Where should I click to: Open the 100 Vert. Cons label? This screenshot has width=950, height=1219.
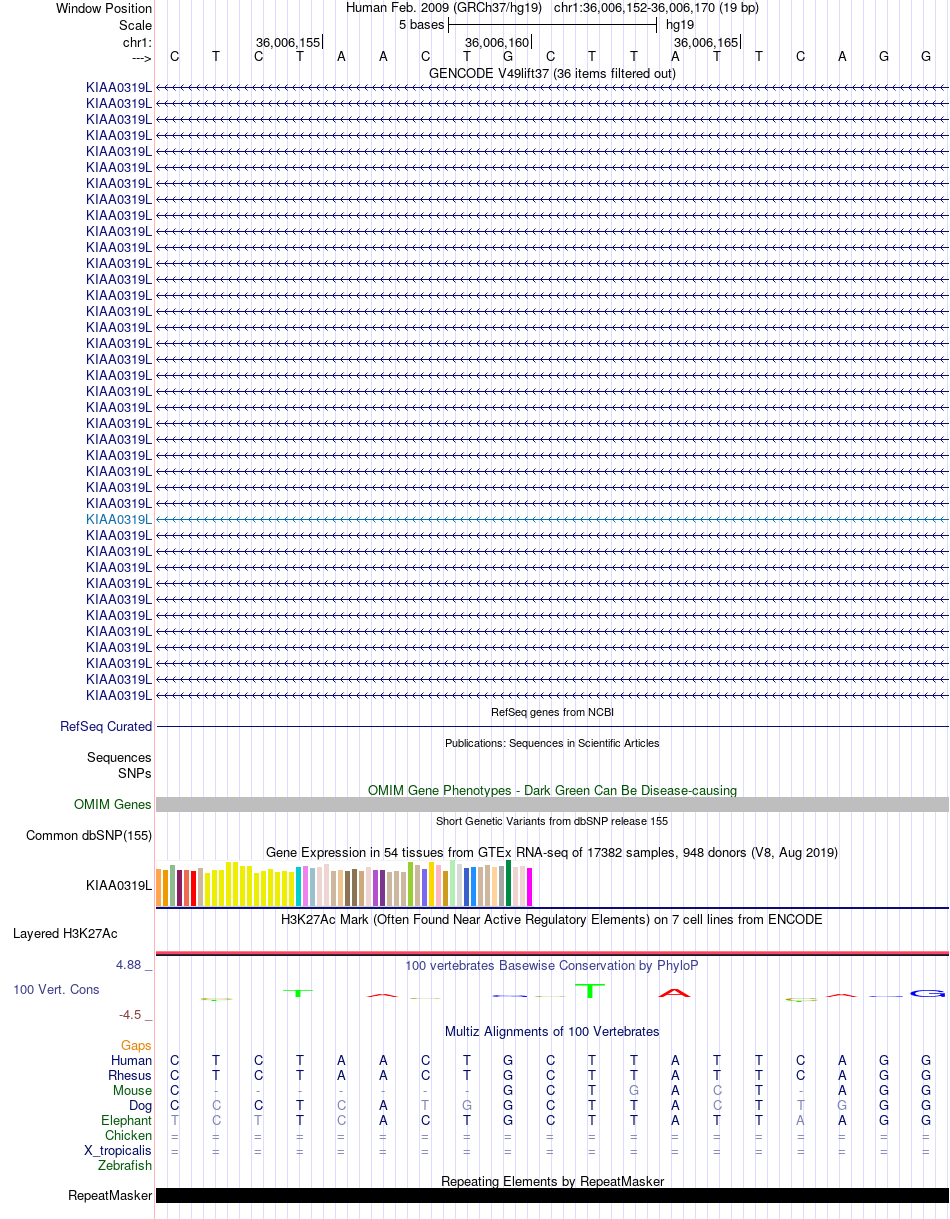tap(56, 989)
